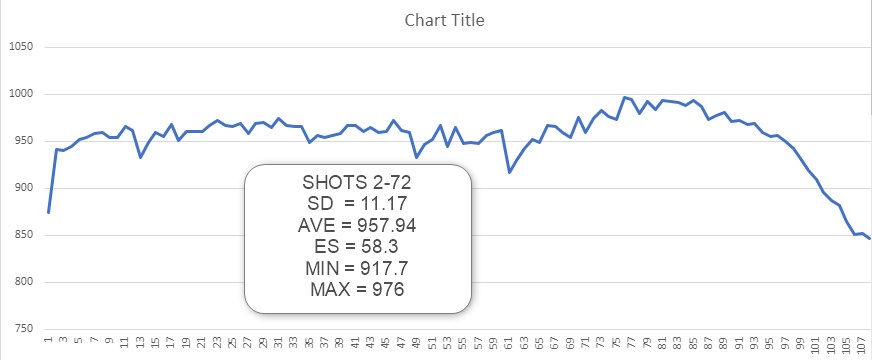This screenshot has width=872, height=360.
Task: Click the 1000 vertical axis label
Action: [x=23, y=95]
